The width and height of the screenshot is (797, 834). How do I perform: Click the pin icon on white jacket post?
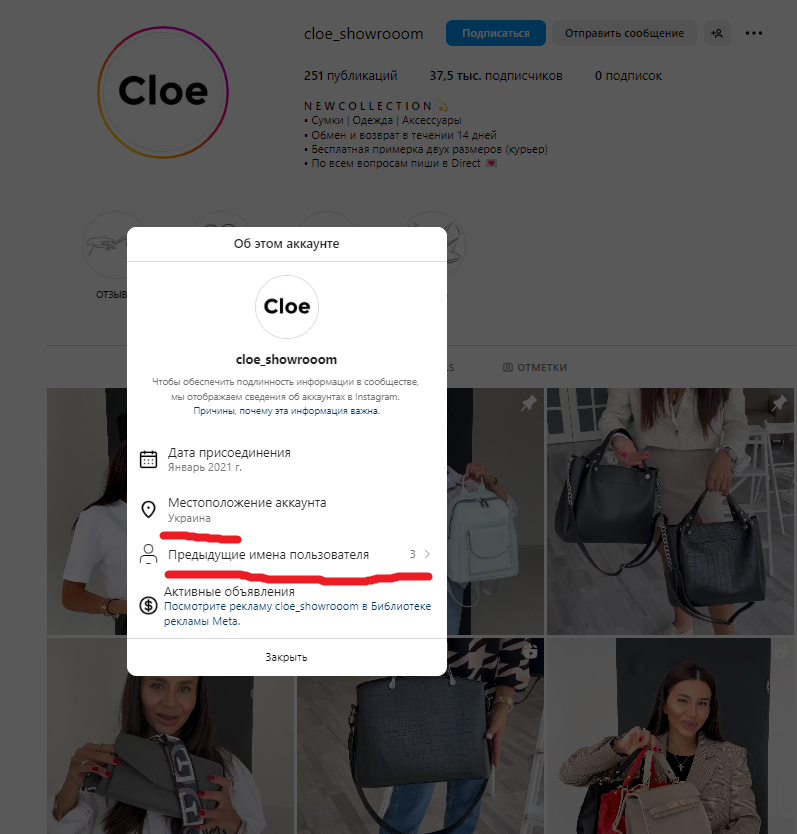[779, 403]
